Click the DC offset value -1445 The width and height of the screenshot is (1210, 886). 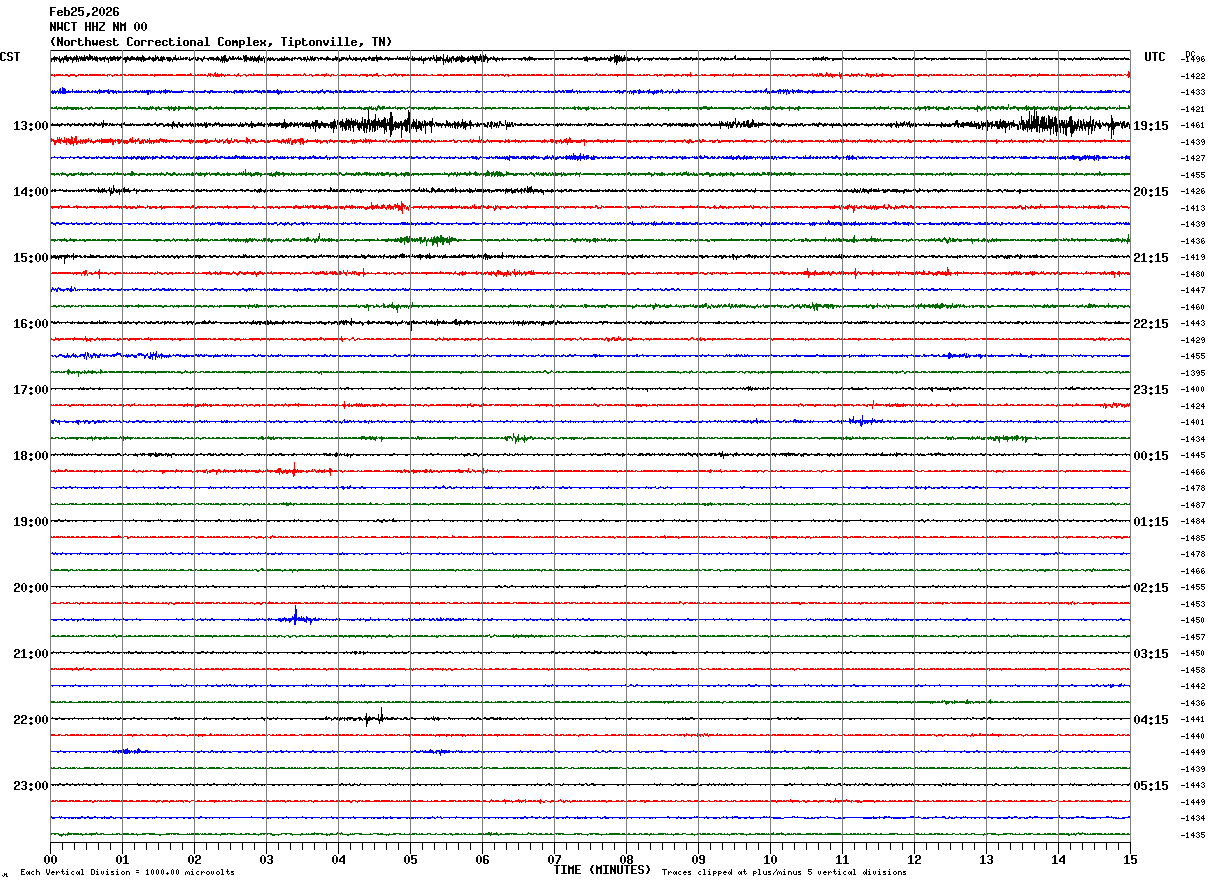tap(1192, 456)
